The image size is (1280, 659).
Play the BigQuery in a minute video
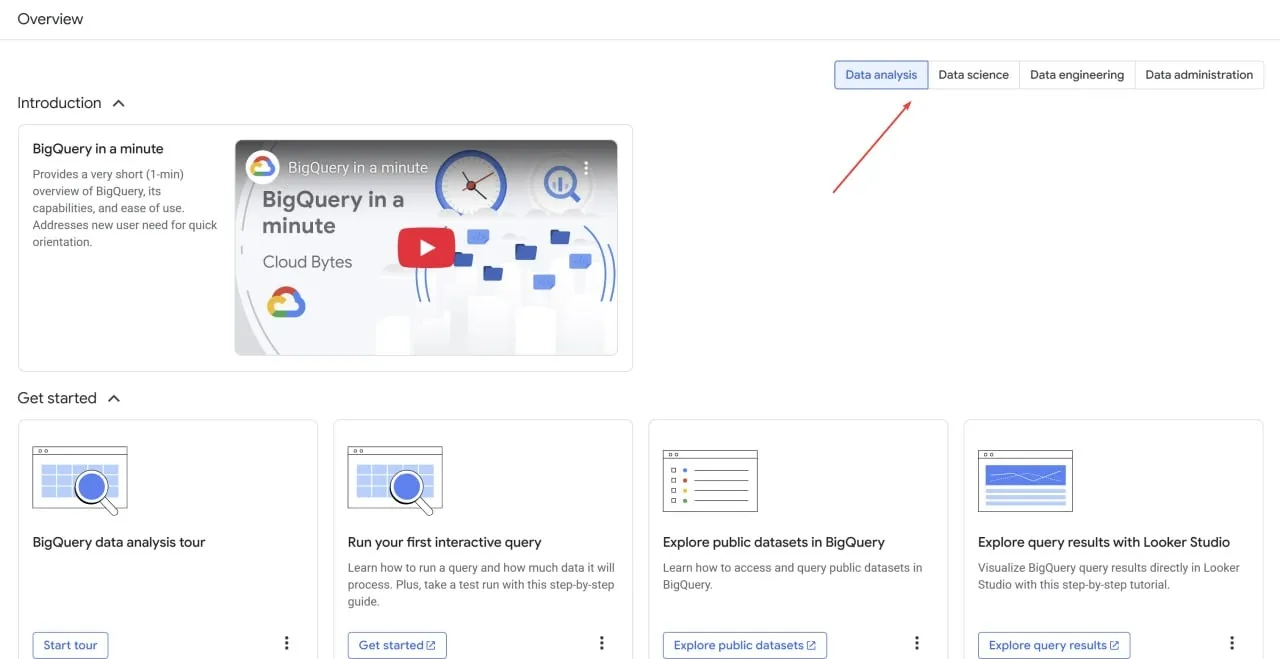(426, 248)
